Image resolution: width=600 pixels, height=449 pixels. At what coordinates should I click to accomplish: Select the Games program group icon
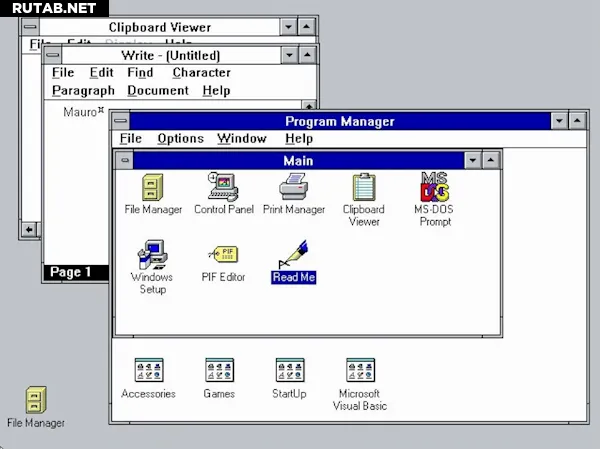[x=219, y=371]
